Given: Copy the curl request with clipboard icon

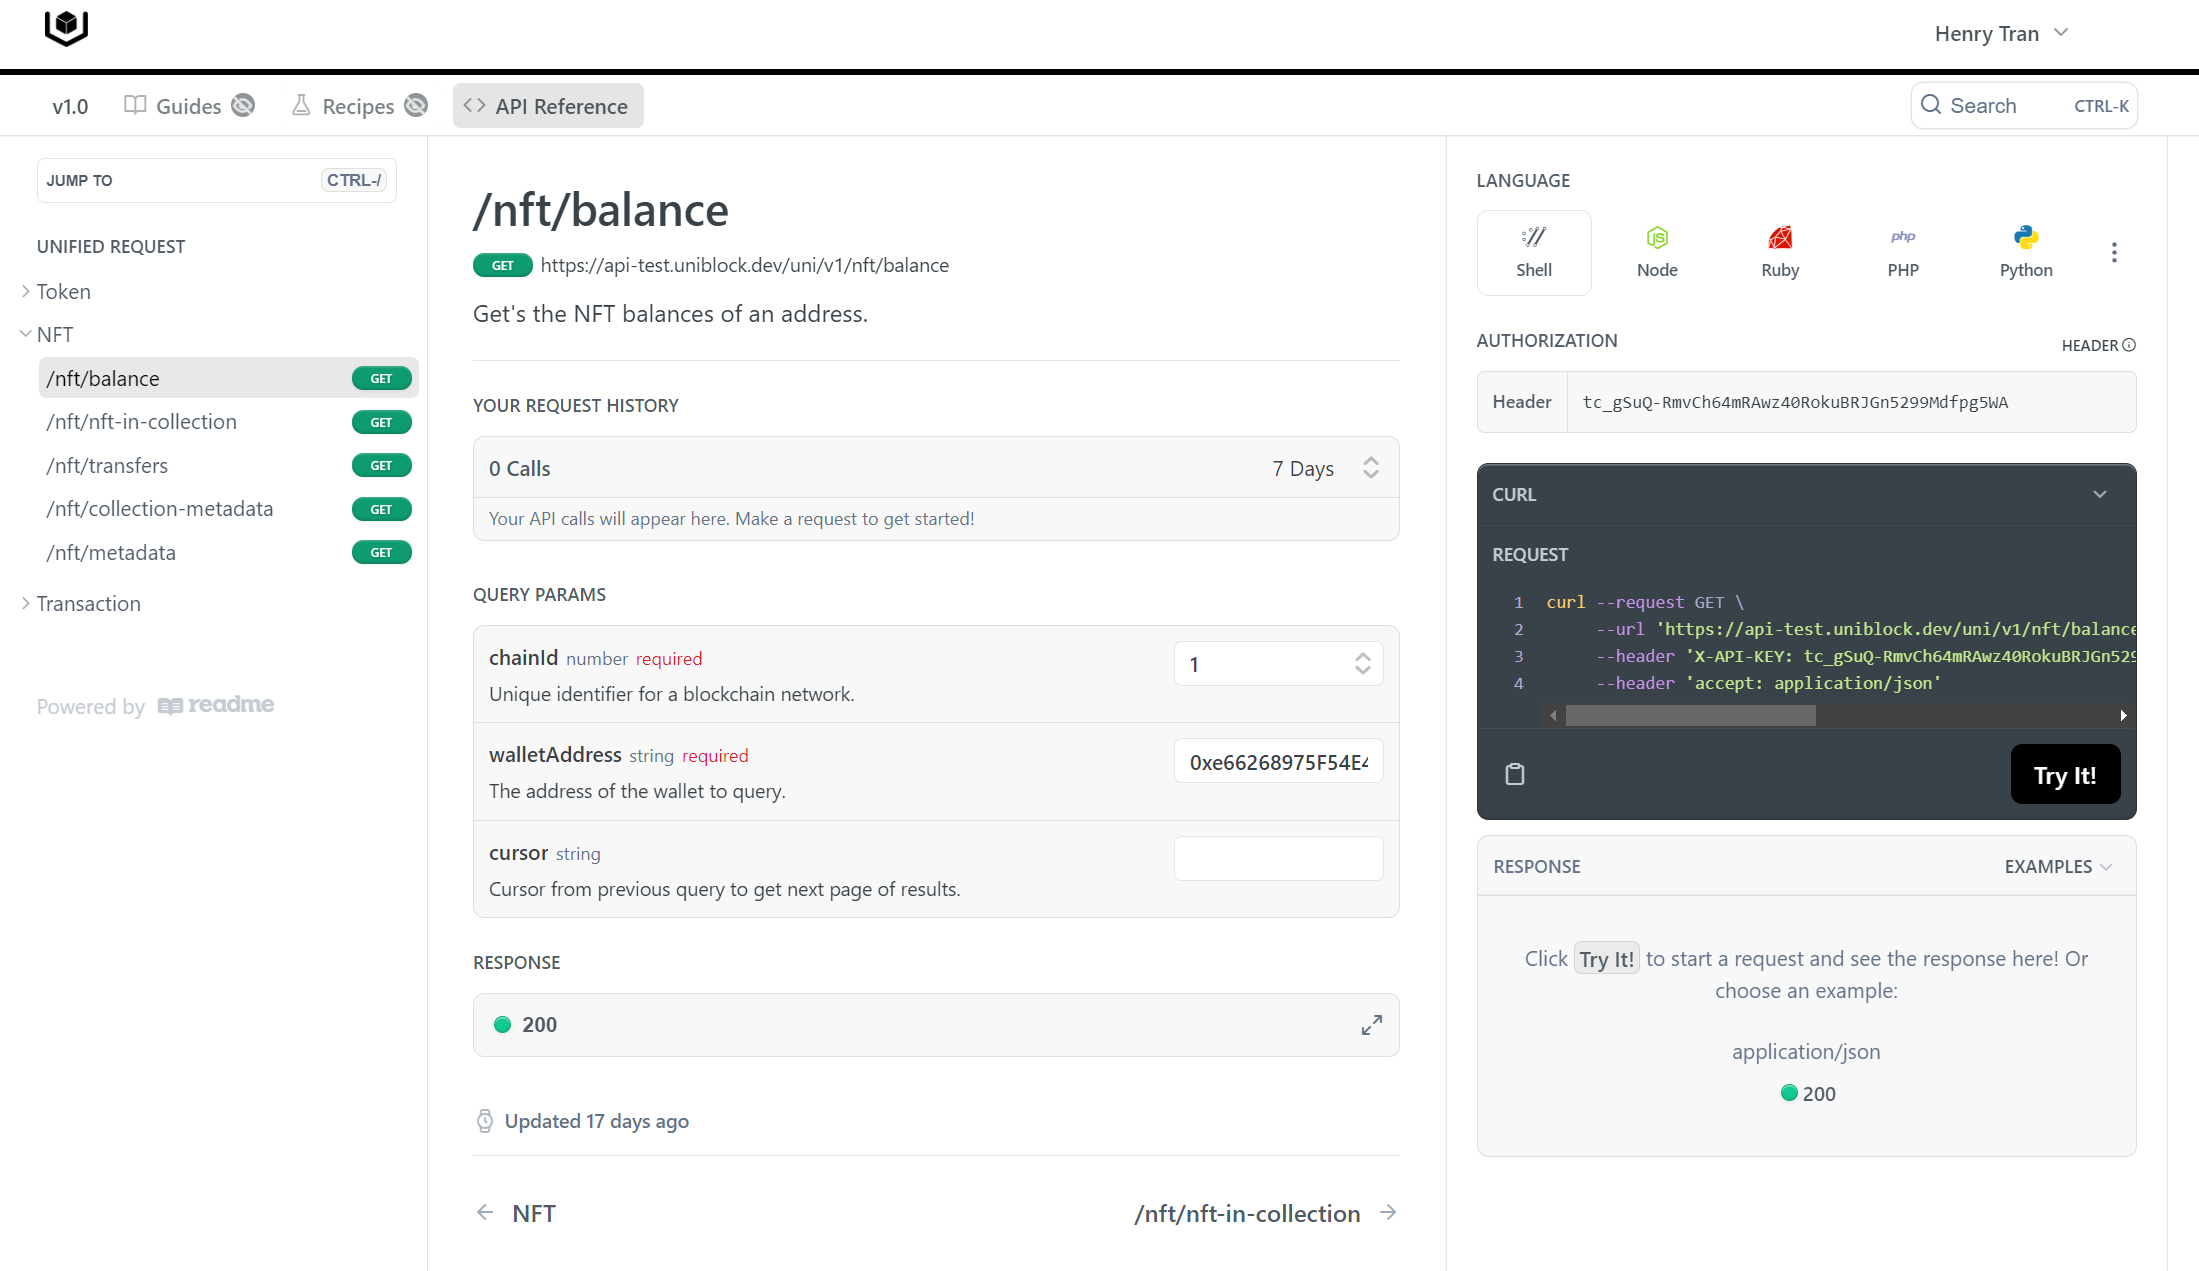Looking at the screenshot, I should coord(1514,774).
